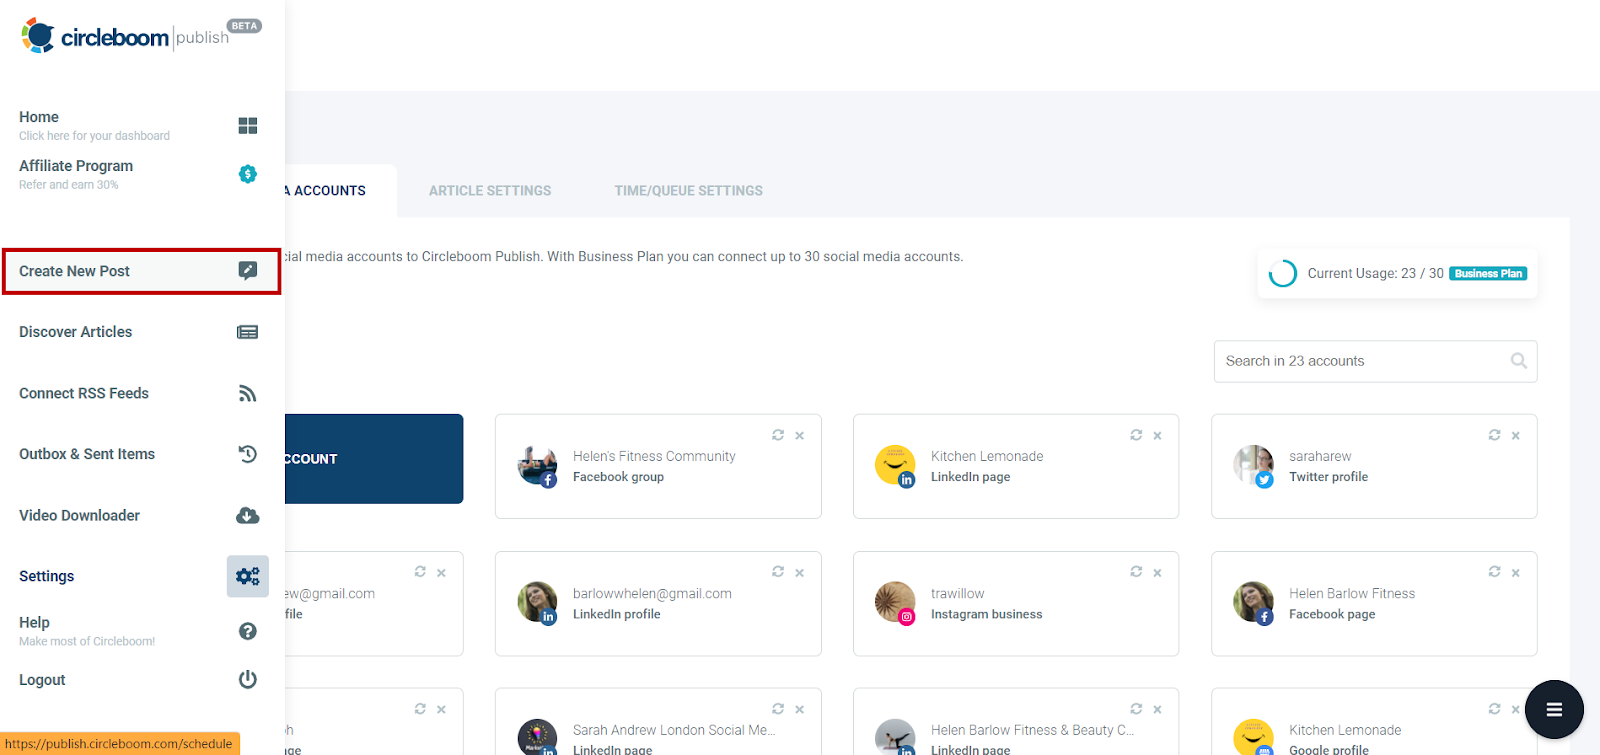Click the Video Downloader cloud icon

pos(248,516)
